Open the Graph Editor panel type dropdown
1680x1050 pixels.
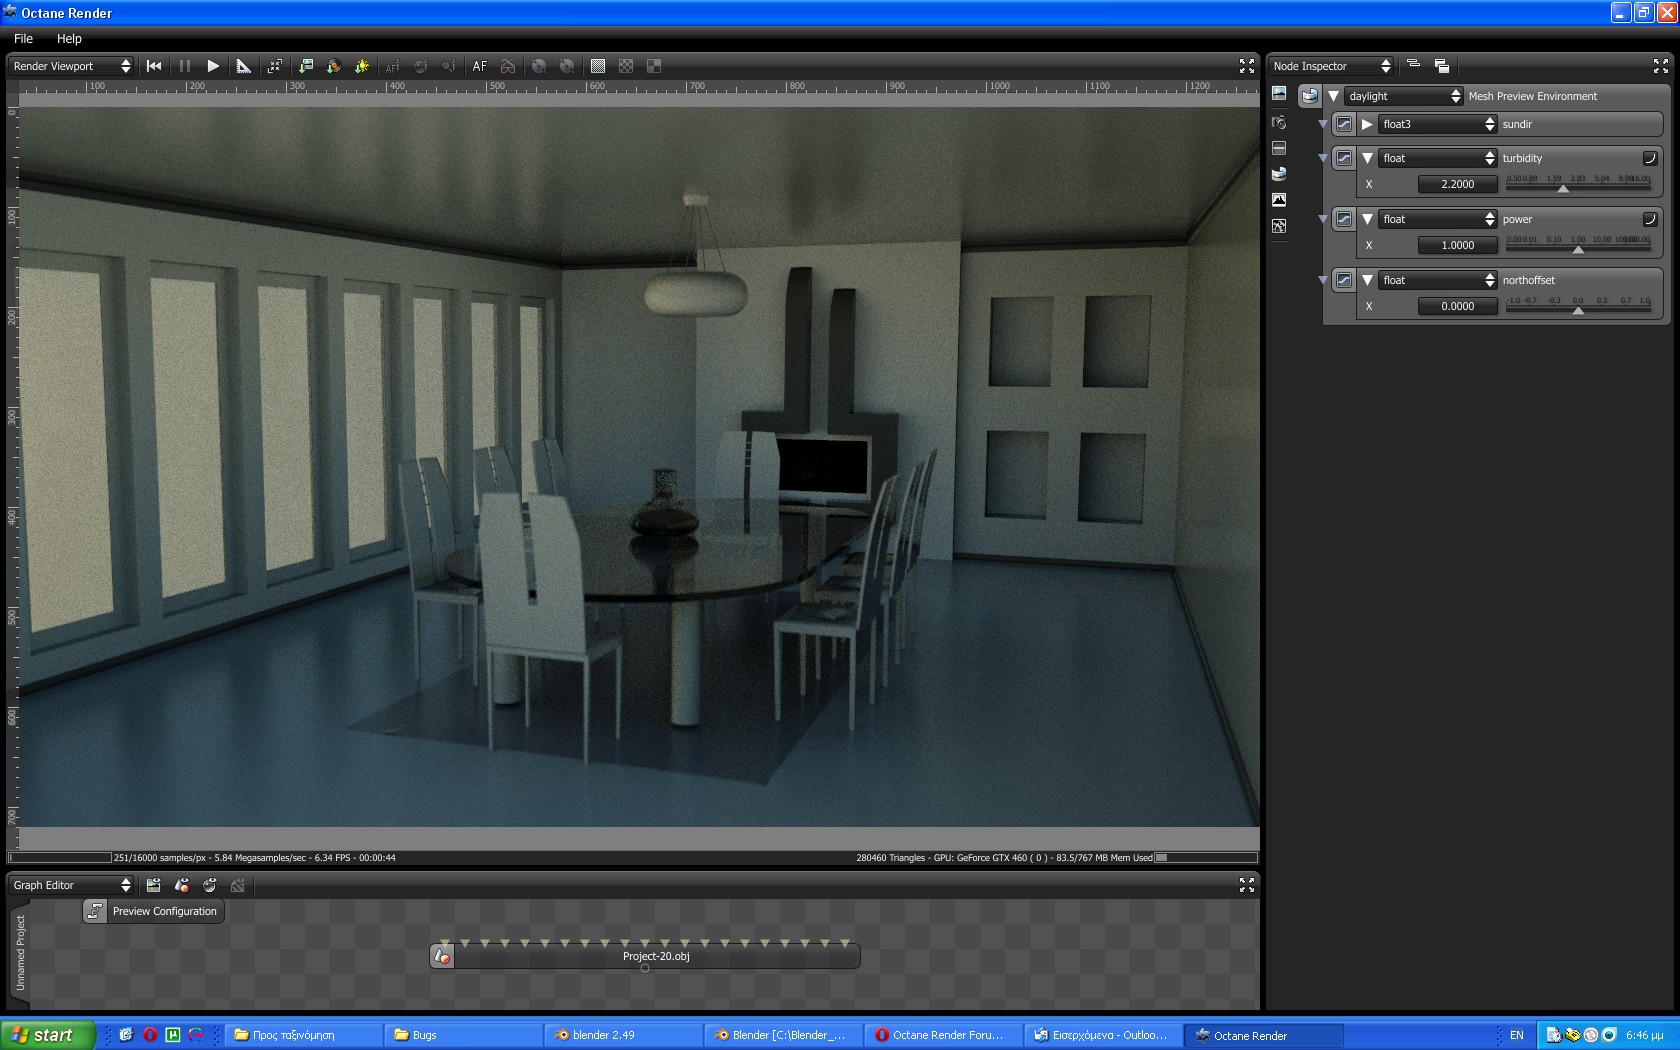coord(71,885)
